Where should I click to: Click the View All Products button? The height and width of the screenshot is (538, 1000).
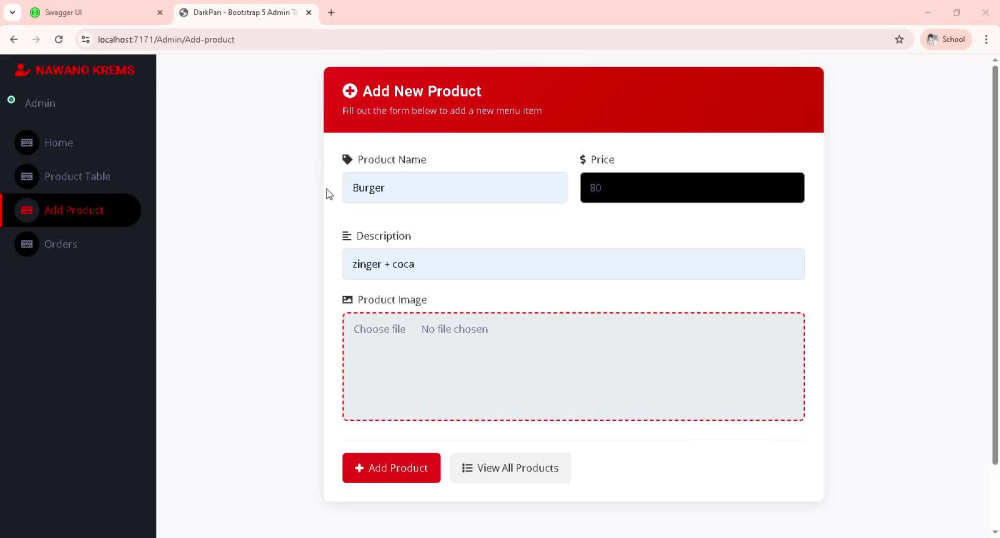click(x=510, y=468)
